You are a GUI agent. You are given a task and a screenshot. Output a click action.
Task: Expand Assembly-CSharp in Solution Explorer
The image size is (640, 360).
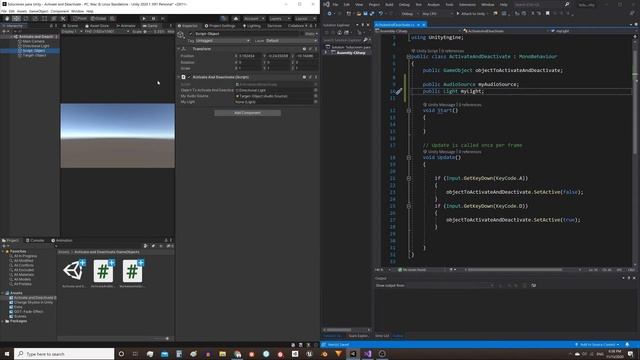[326, 53]
